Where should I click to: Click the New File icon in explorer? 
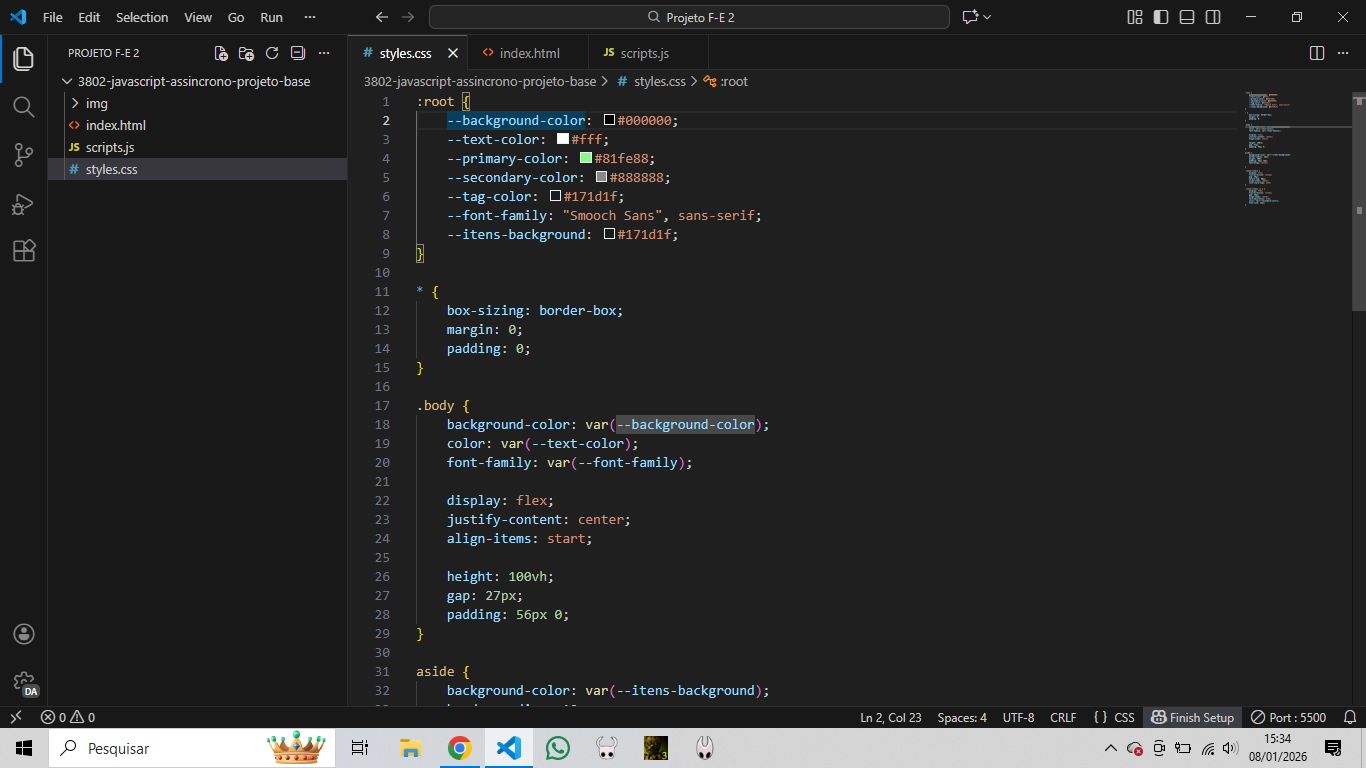[x=221, y=53]
